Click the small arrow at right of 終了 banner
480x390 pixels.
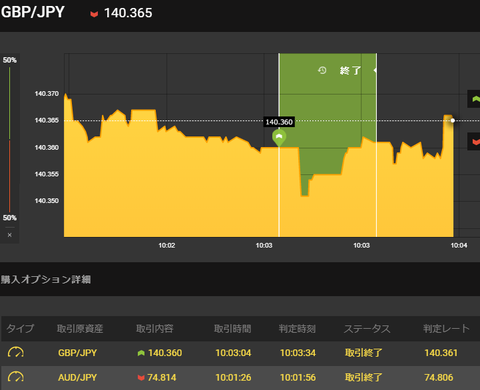point(375,70)
